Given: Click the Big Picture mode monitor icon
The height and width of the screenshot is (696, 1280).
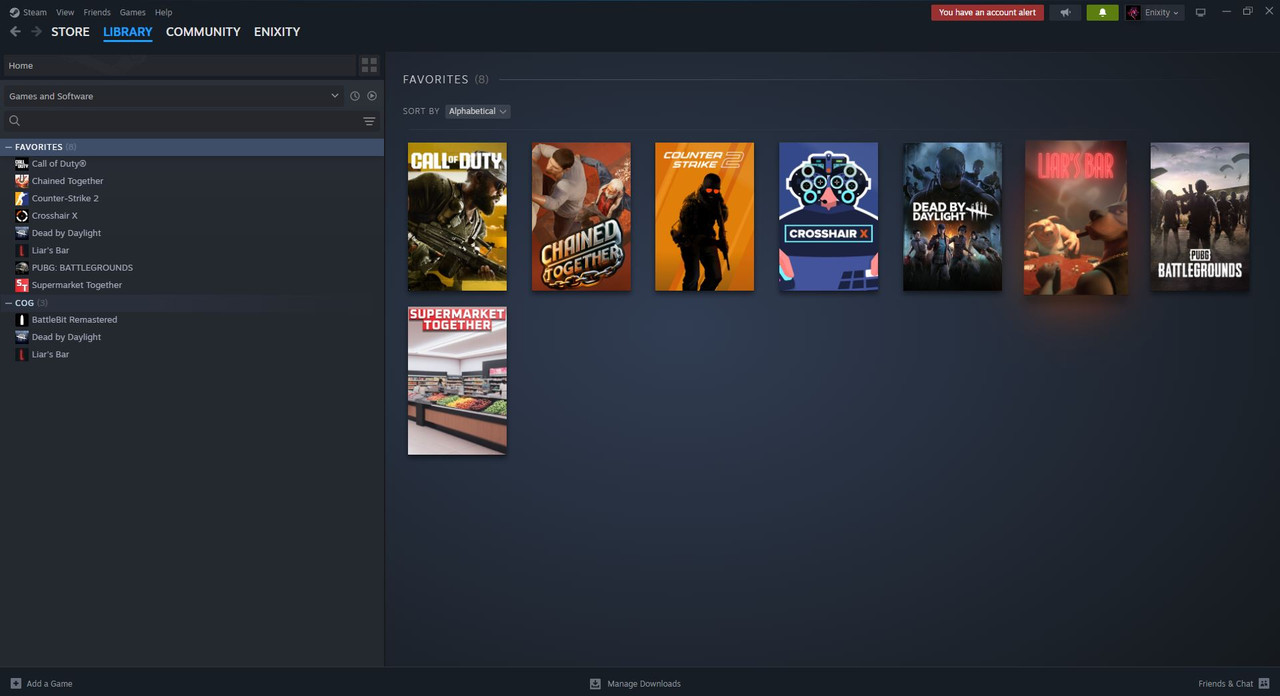Looking at the screenshot, I should pyautogui.click(x=1200, y=12).
